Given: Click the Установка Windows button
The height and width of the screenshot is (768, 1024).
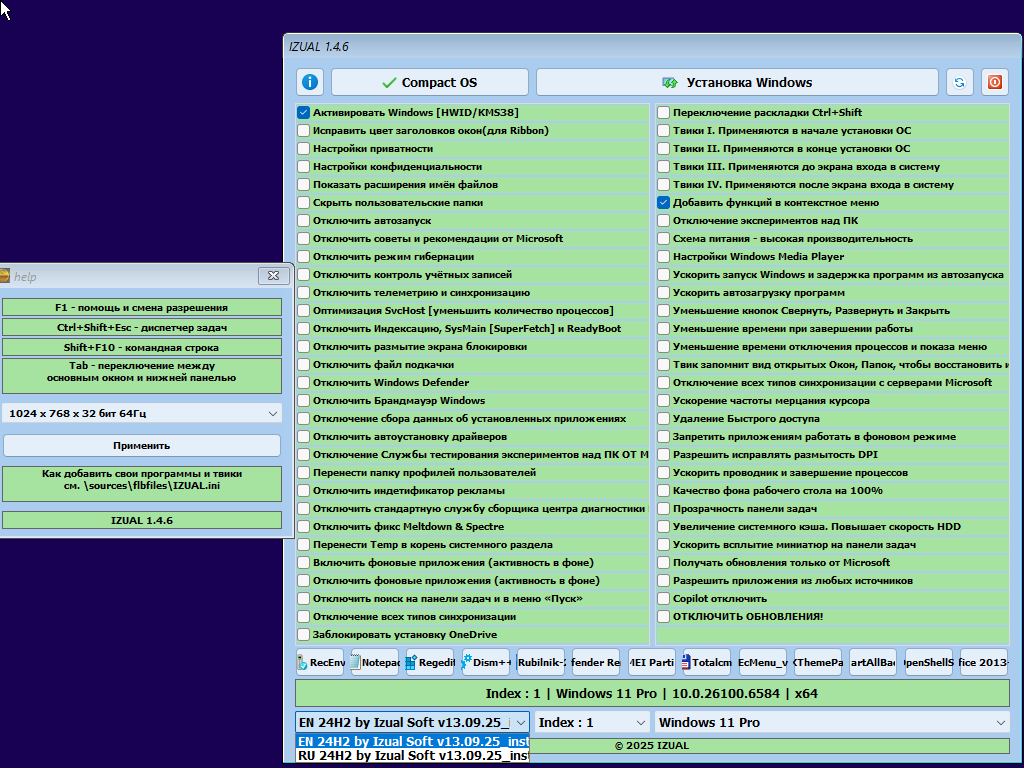Looking at the screenshot, I should tap(737, 82).
